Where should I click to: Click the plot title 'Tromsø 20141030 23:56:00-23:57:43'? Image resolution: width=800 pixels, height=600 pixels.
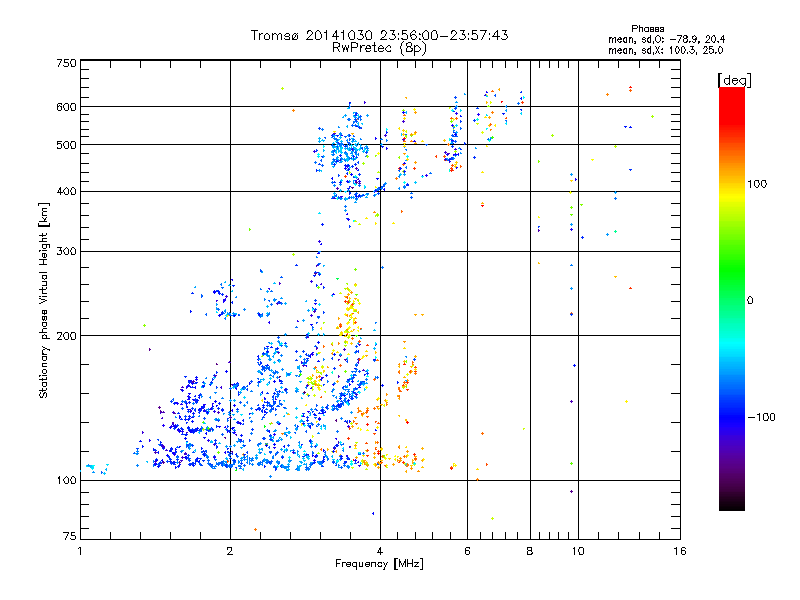coord(379,35)
